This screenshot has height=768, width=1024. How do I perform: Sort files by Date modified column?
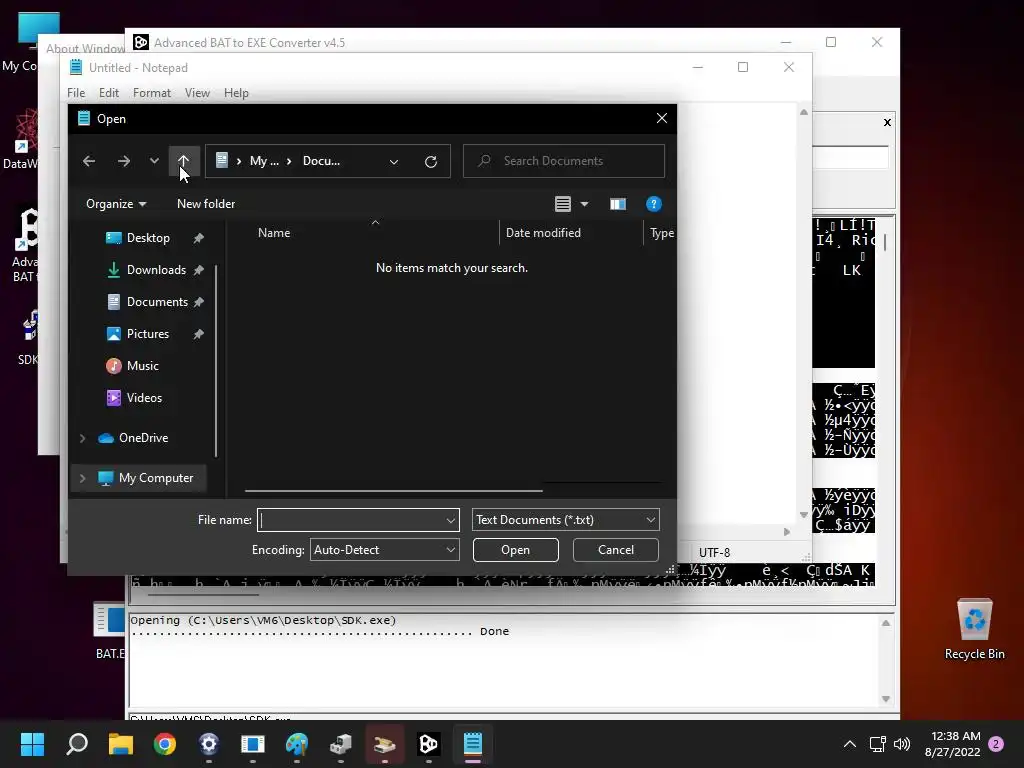[543, 233]
